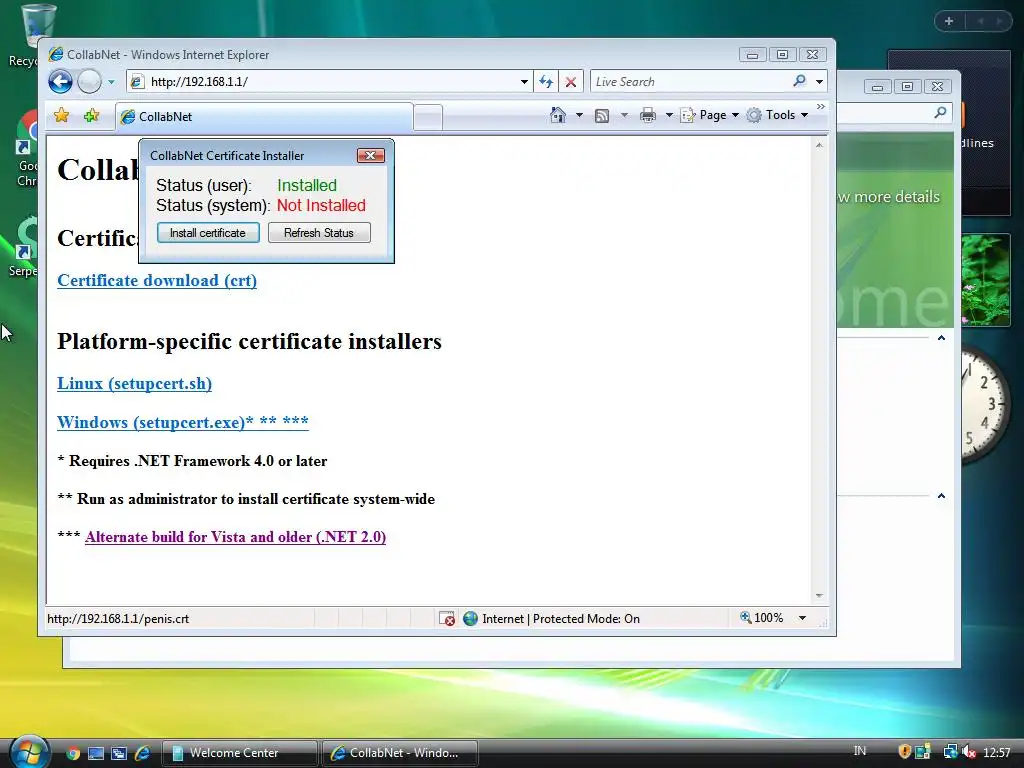Viewport: 1024px width, 768px height.
Task: Expand the Feeds dropdown arrow
Action: coord(624,115)
